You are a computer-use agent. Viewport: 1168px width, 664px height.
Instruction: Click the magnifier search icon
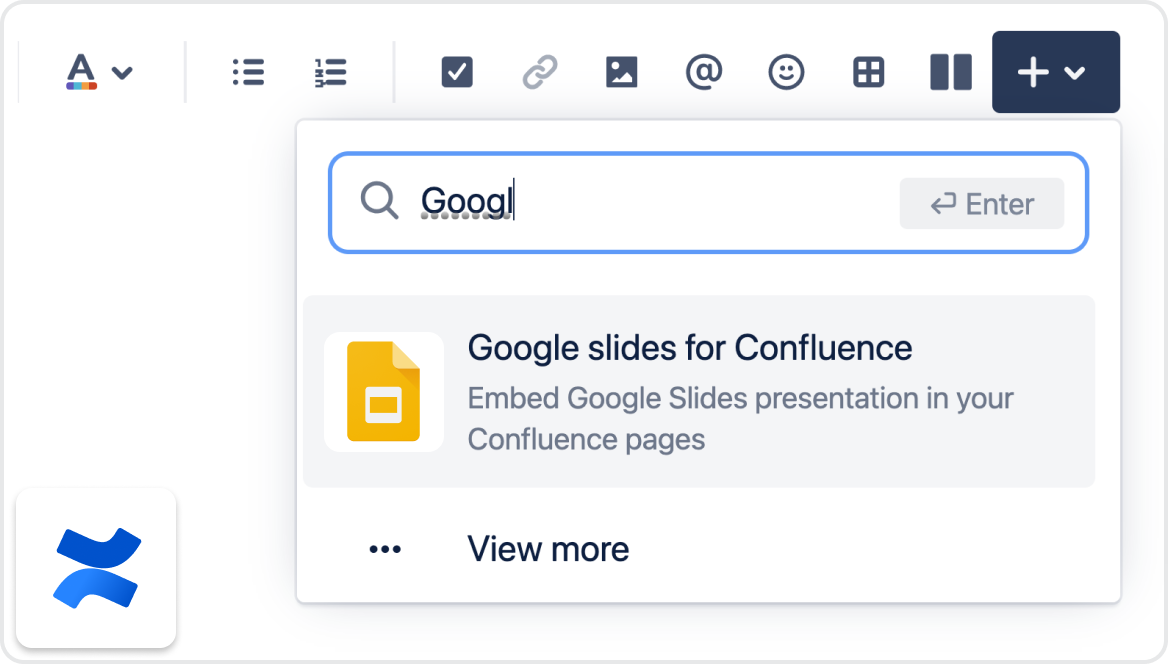pos(379,201)
